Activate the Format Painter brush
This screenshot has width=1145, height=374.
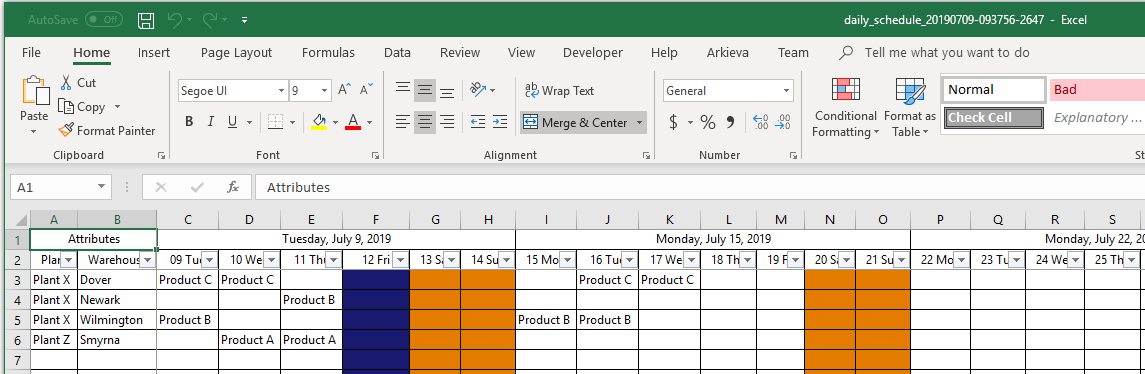pos(66,131)
